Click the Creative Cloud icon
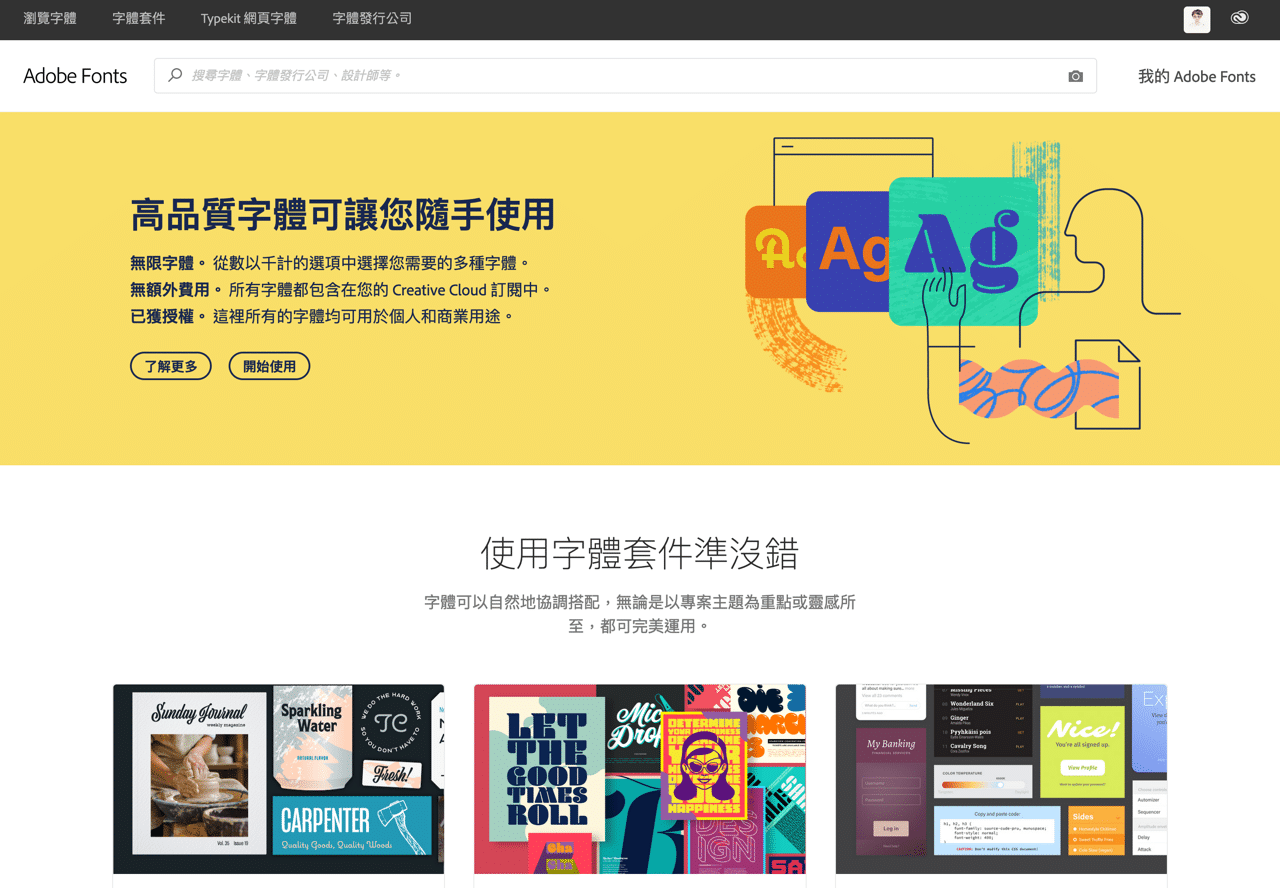 point(1240,18)
